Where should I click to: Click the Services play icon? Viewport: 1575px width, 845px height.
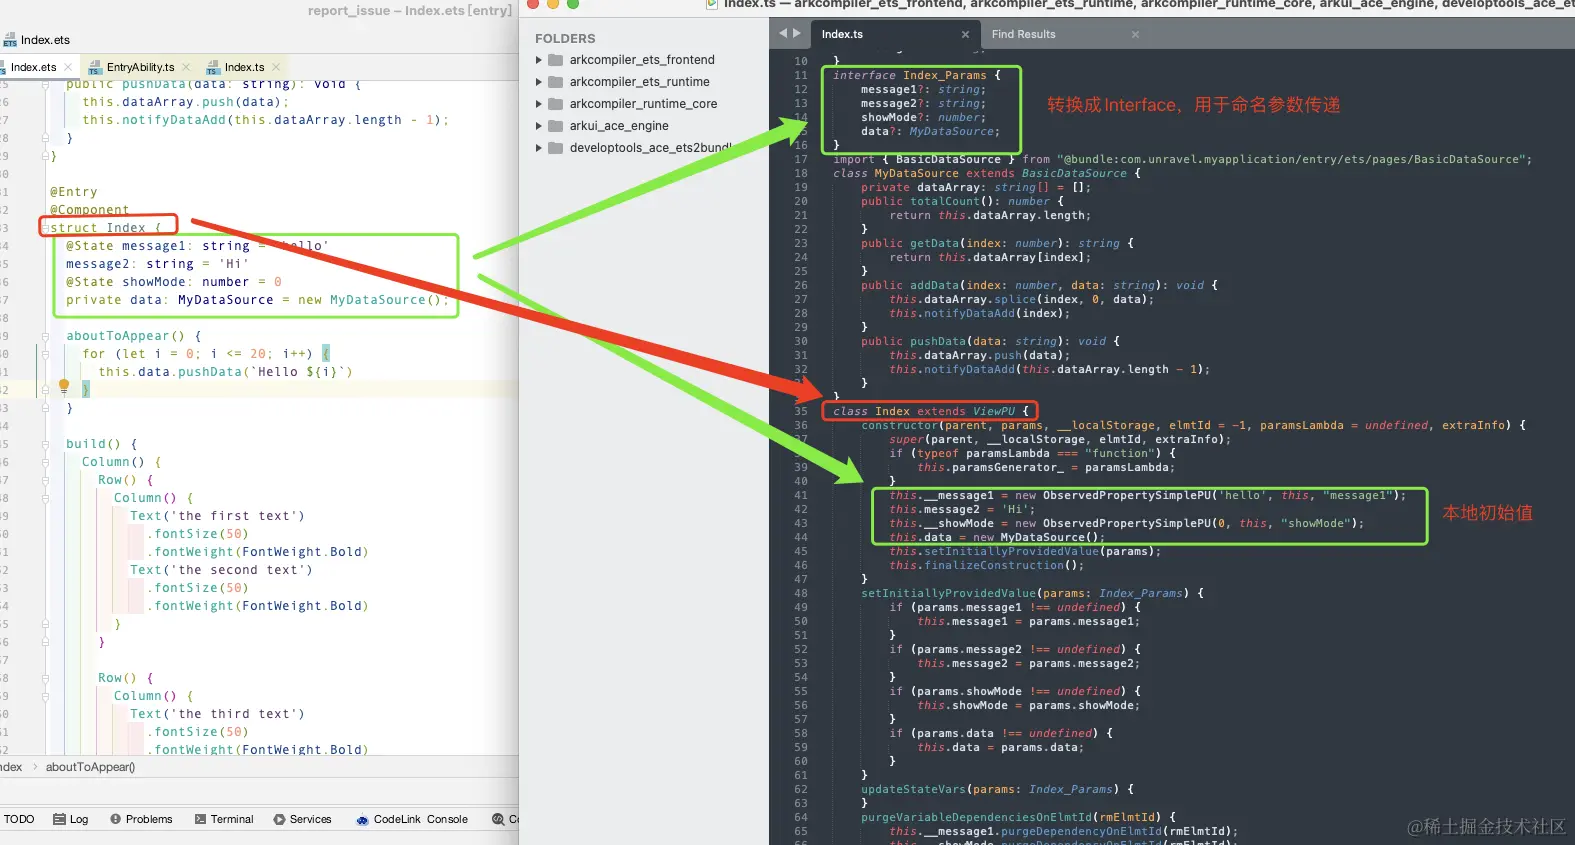[280, 819]
